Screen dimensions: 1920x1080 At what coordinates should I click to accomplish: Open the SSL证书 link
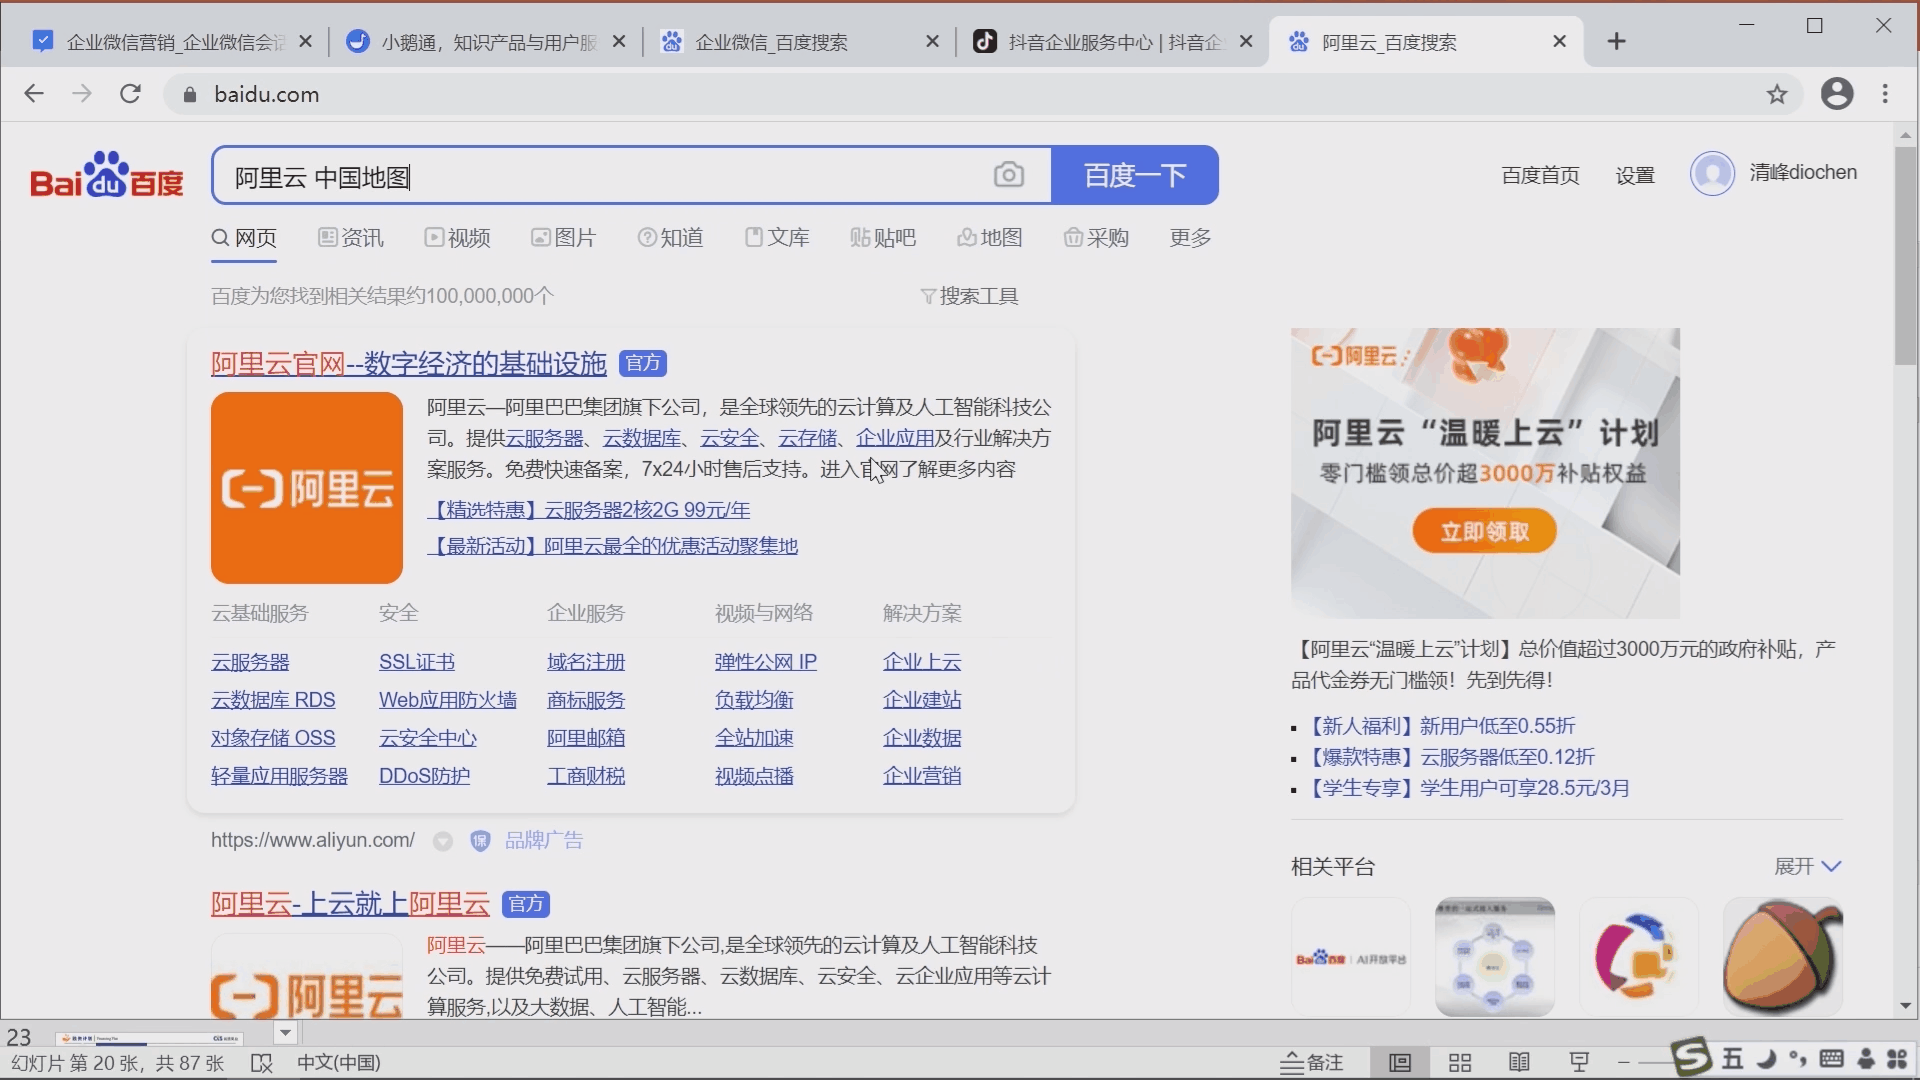[417, 662]
